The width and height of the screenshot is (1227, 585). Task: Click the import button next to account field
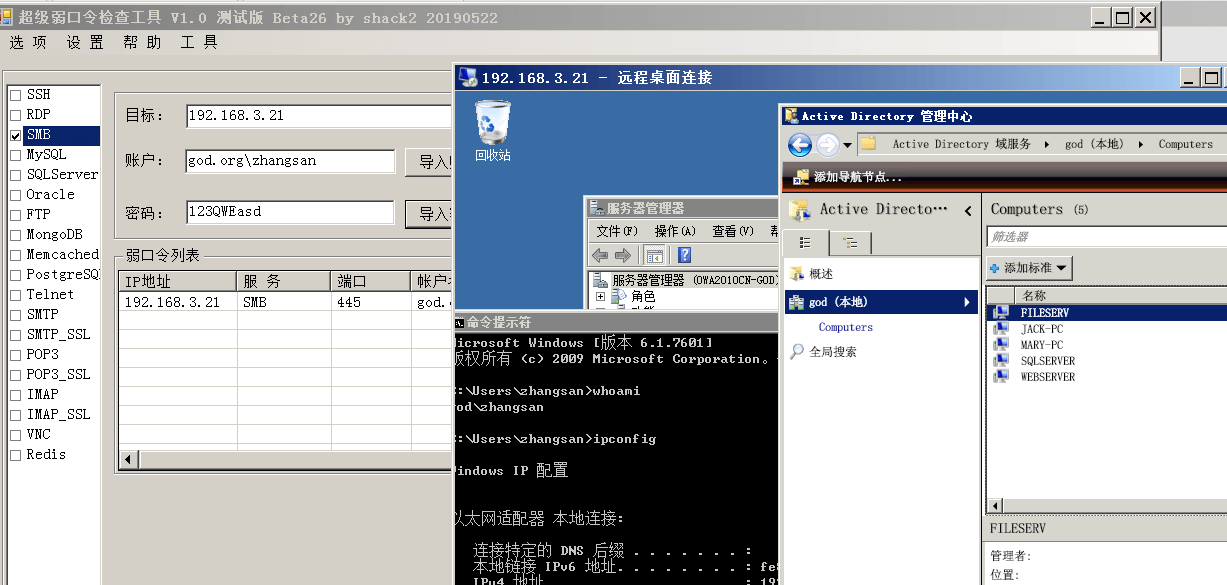click(429, 162)
